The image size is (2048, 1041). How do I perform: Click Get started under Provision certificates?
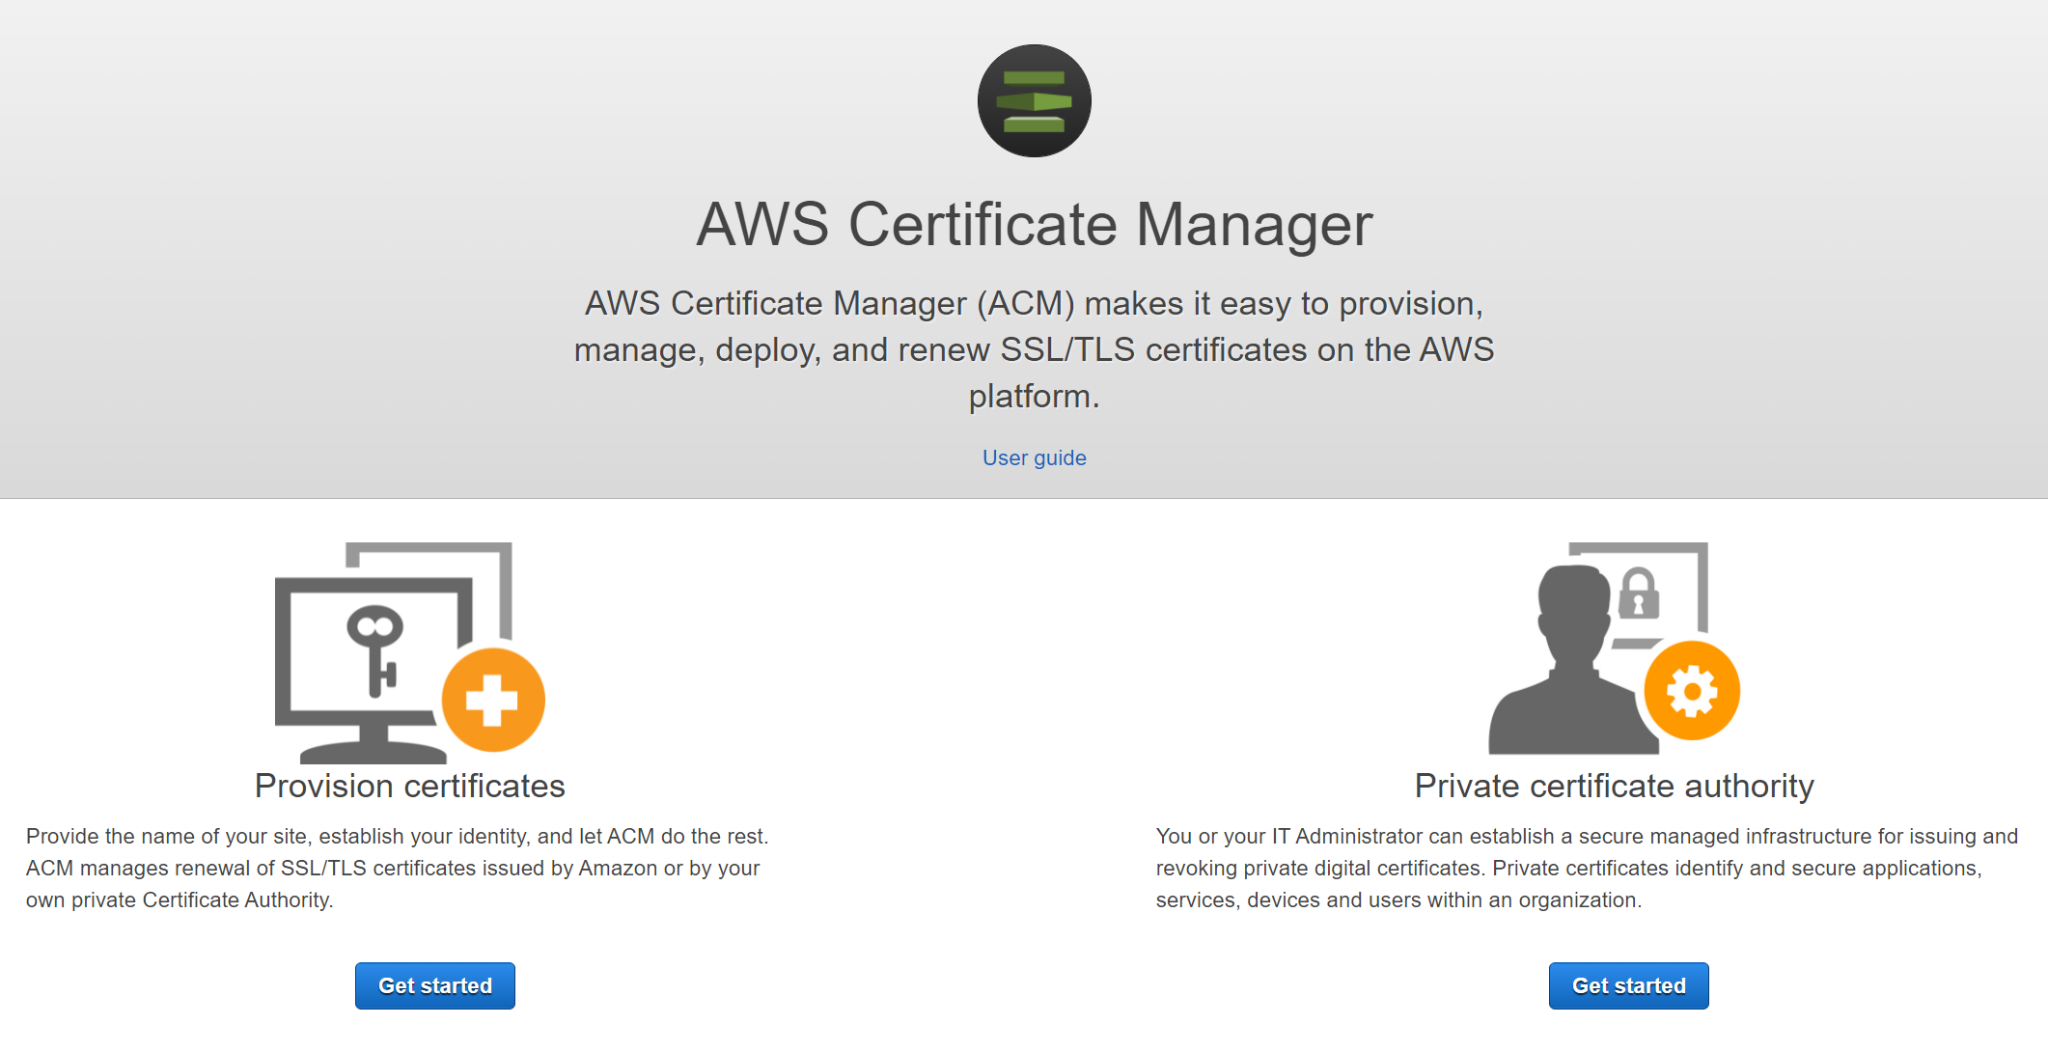435,986
